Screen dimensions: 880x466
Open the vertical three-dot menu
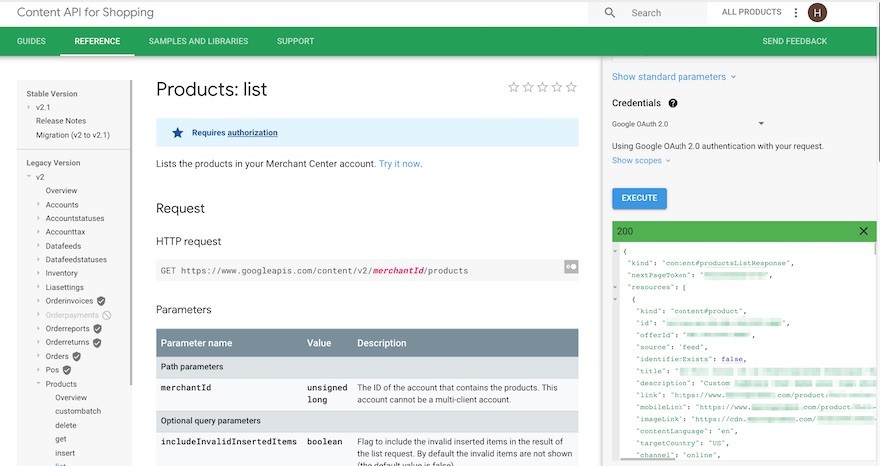(796, 12)
